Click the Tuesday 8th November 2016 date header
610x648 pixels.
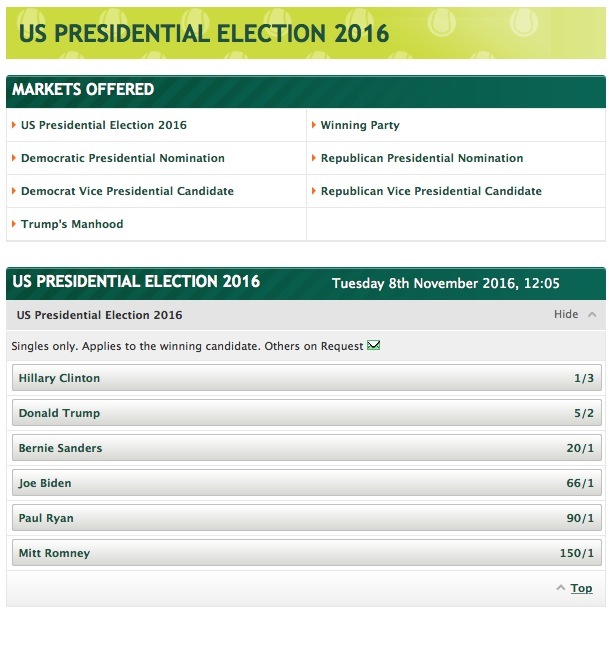(x=445, y=283)
